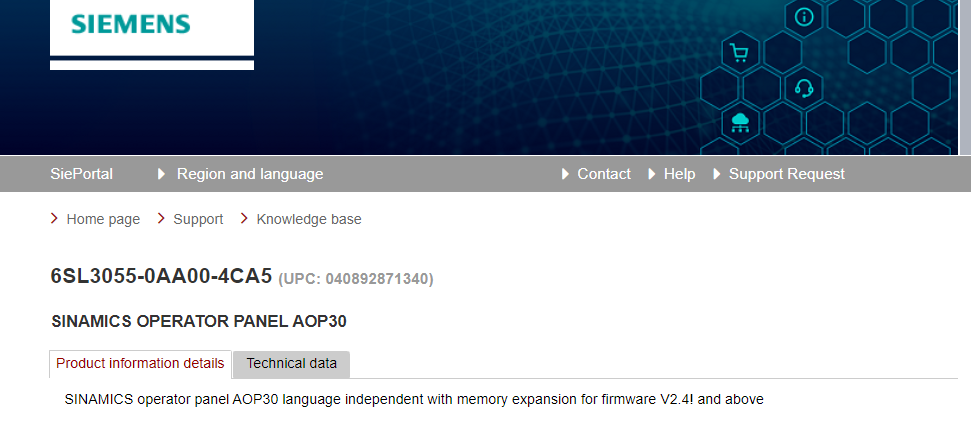Navigate to Support breadcrumb link
The height and width of the screenshot is (421, 971).
coord(198,219)
